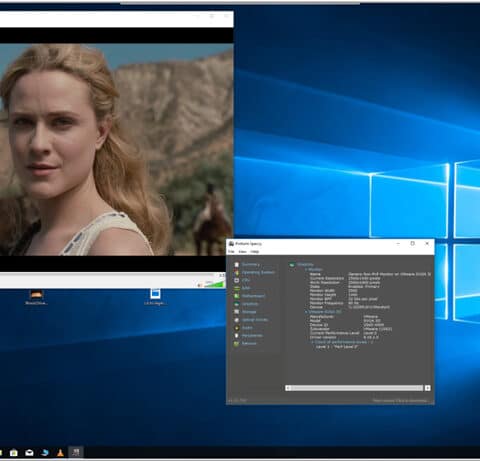
Task: Adjust the VLC volume slider
Action: click(214, 284)
